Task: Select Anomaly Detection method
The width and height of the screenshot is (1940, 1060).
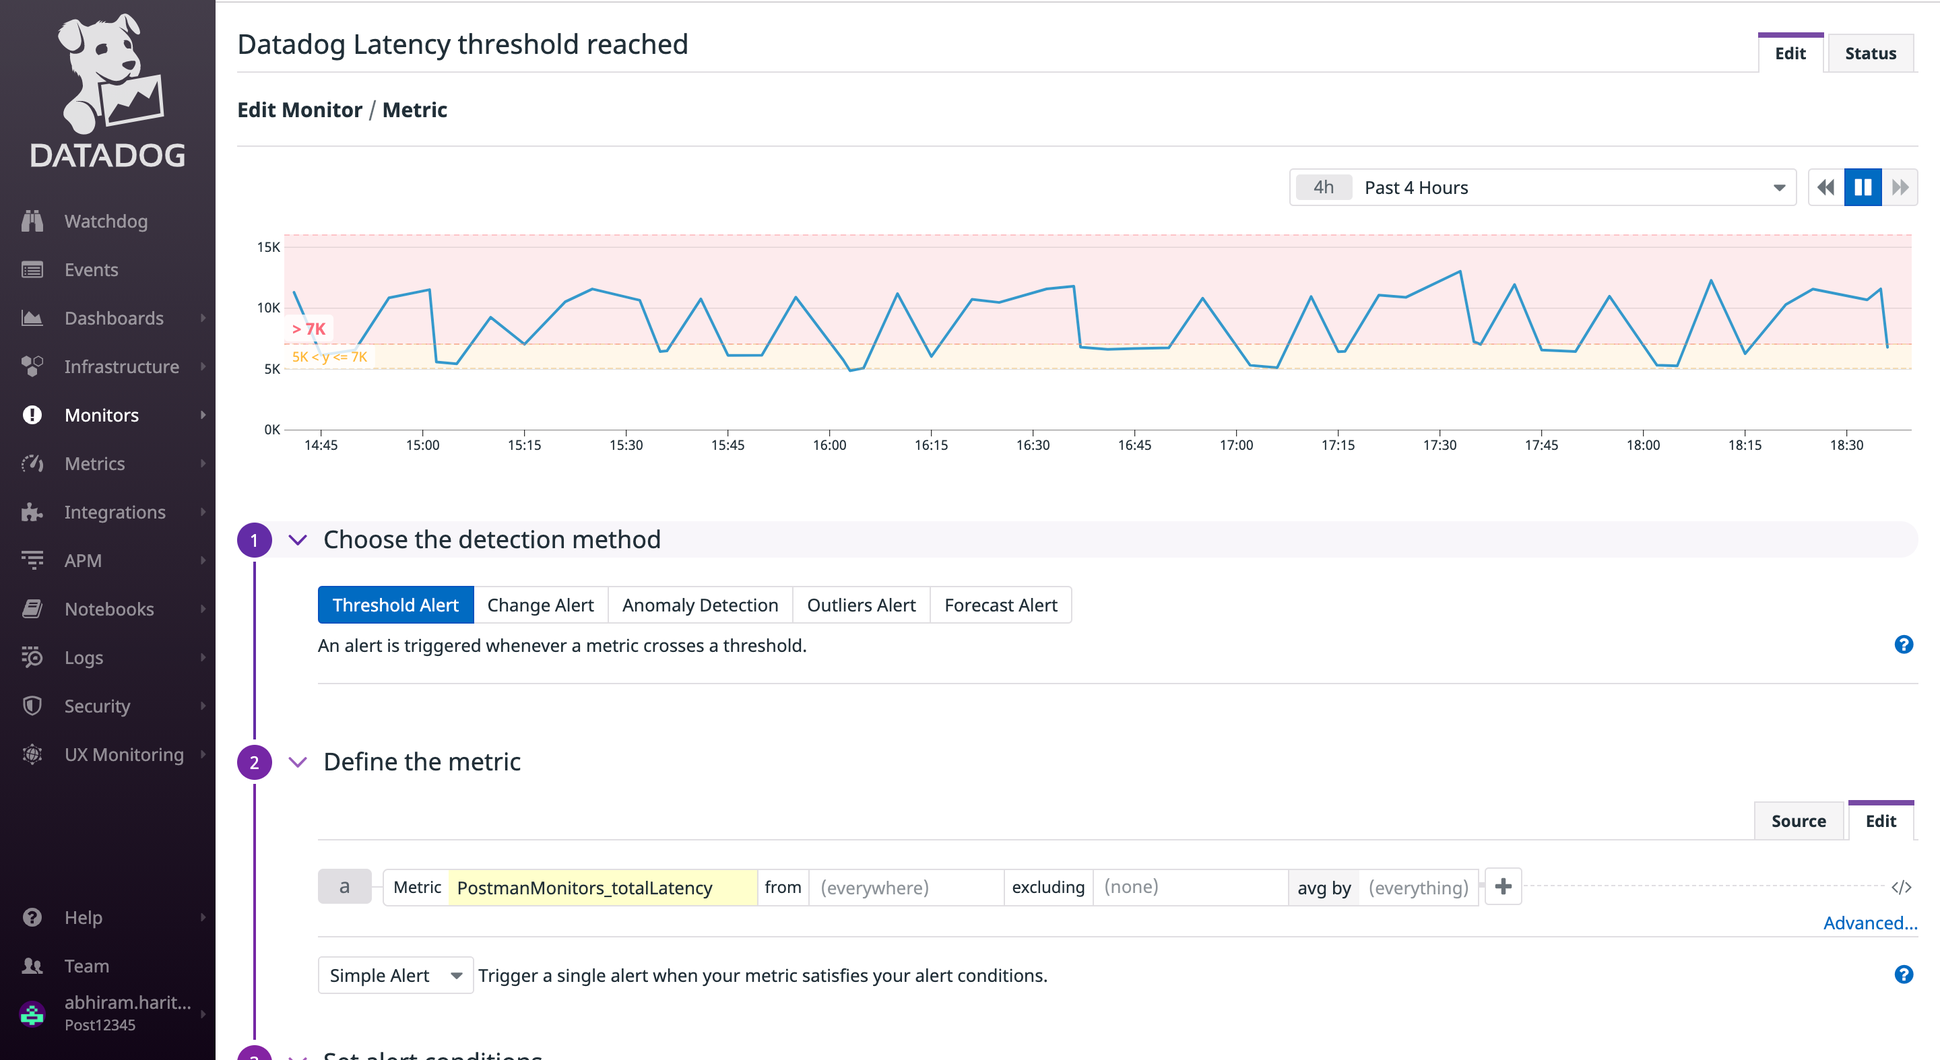Action: click(x=700, y=605)
